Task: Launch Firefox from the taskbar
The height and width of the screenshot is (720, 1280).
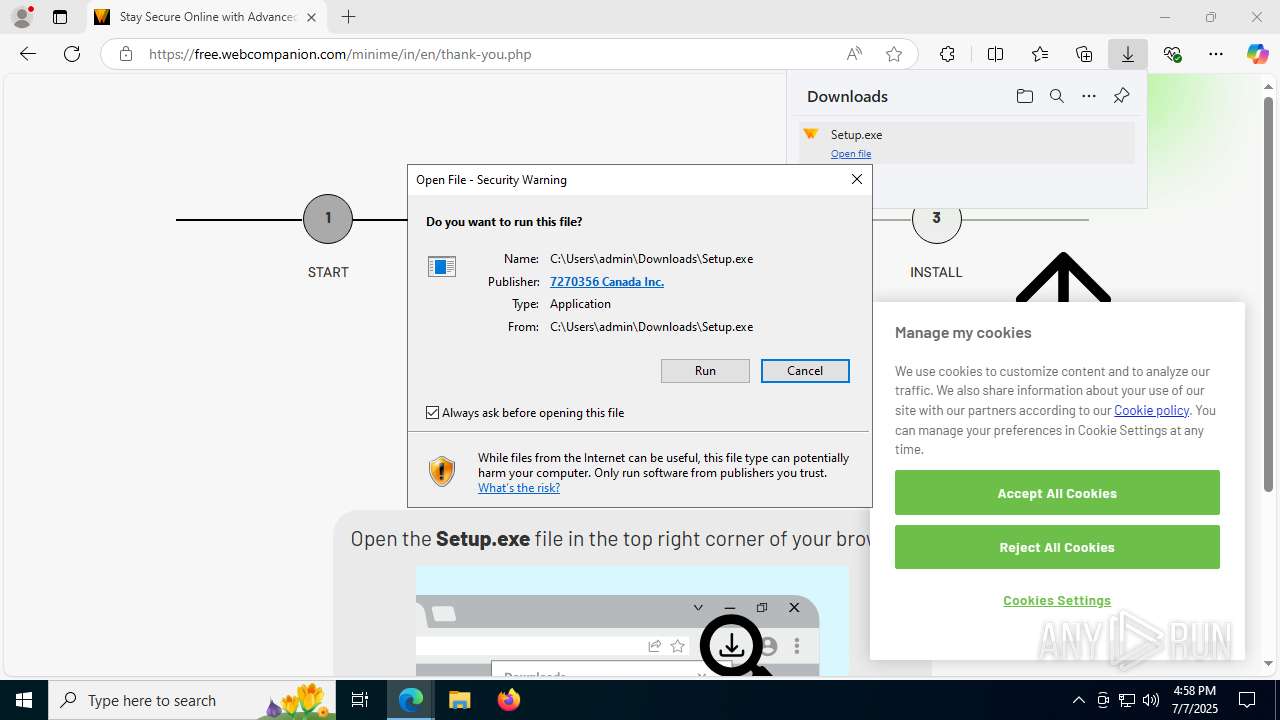Action: click(508, 700)
